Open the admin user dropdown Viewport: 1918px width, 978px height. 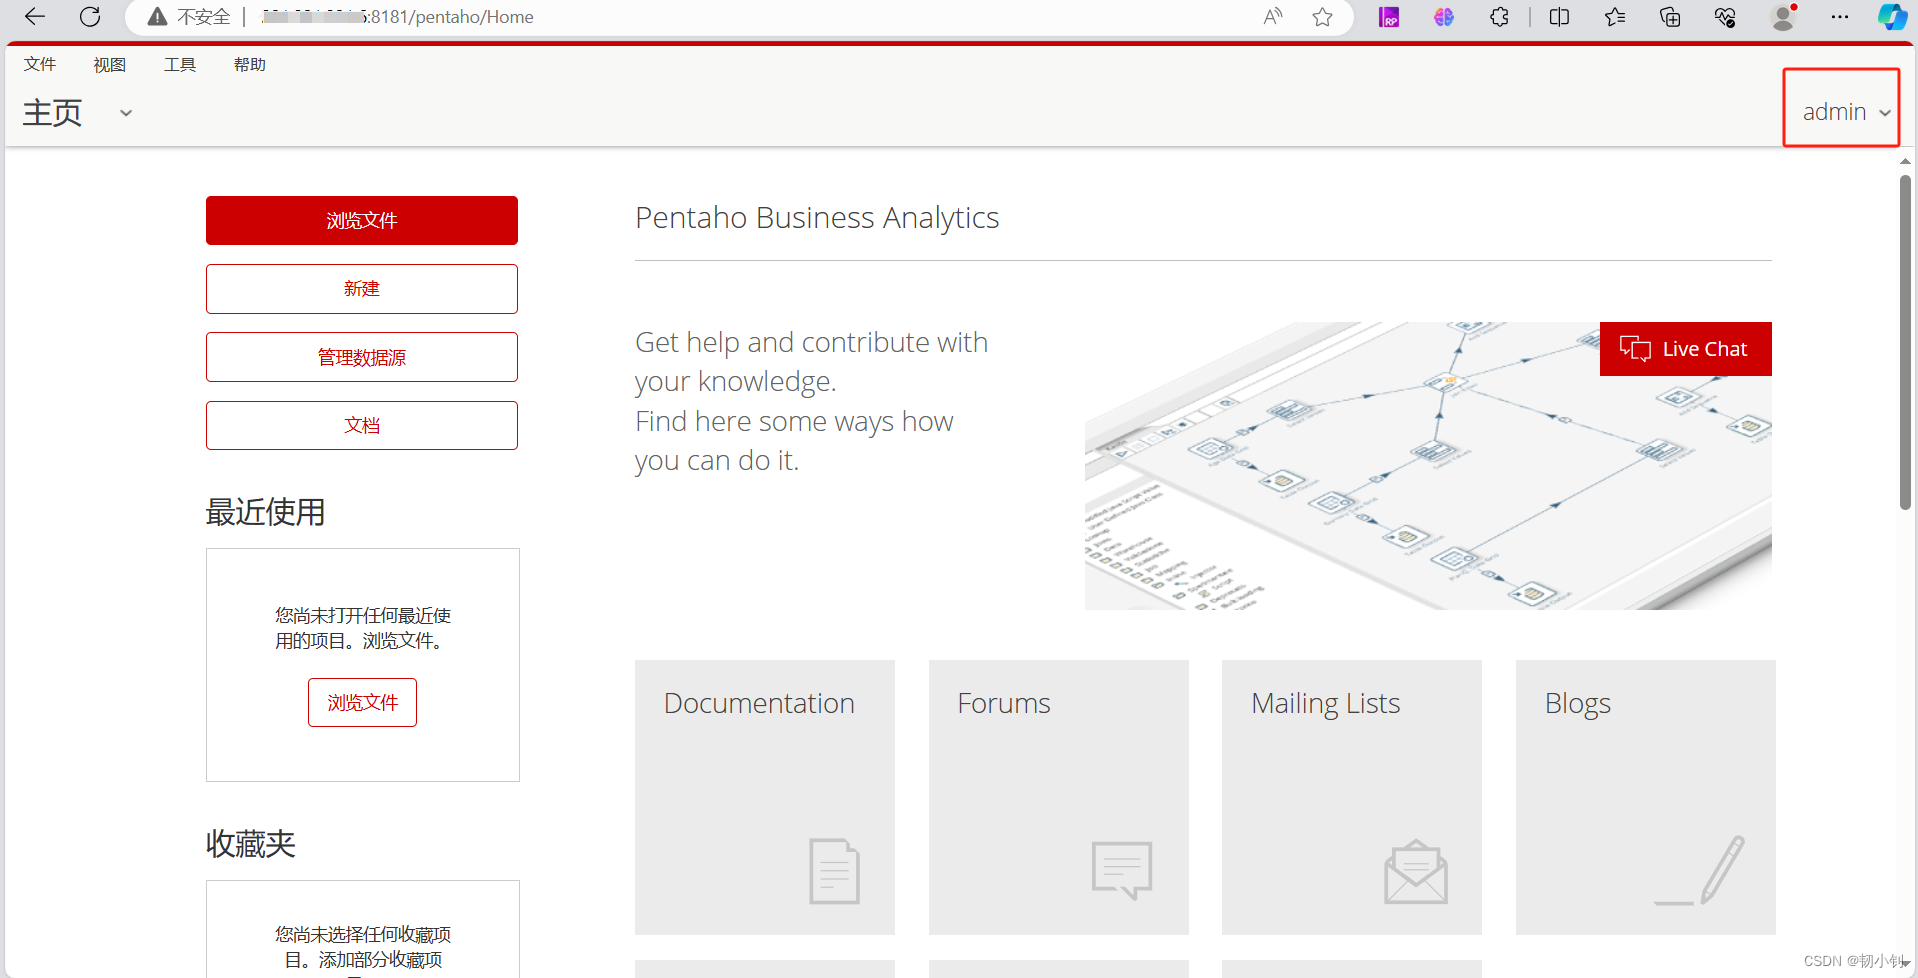point(1846,112)
